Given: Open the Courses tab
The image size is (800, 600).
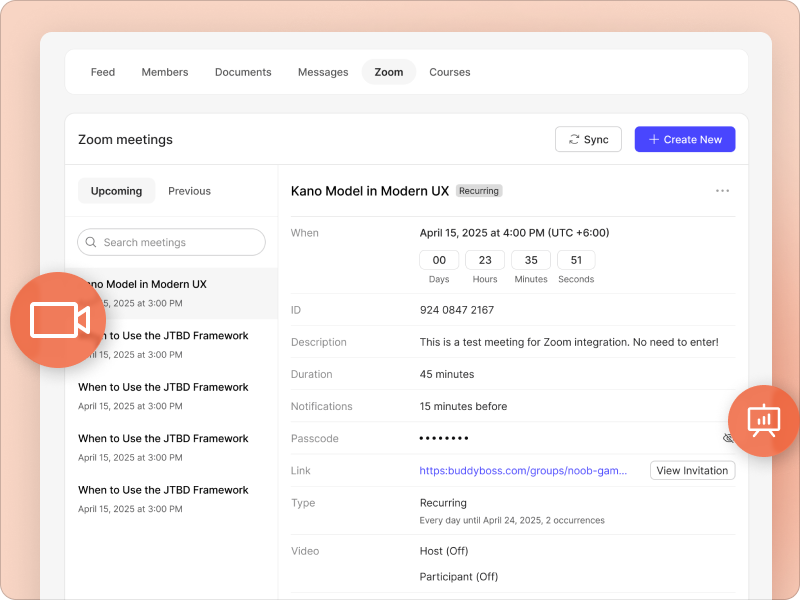Looking at the screenshot, I should 449,72.
